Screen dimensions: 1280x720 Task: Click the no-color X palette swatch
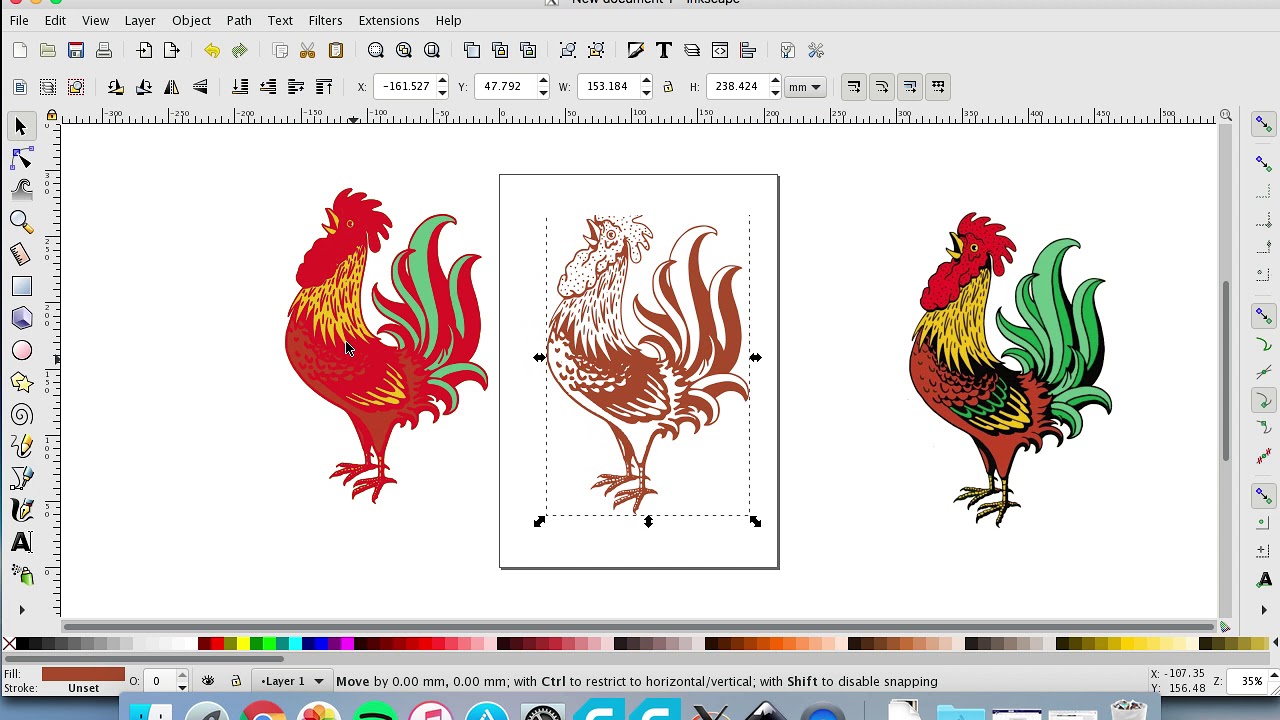click(x=9, y=643)
